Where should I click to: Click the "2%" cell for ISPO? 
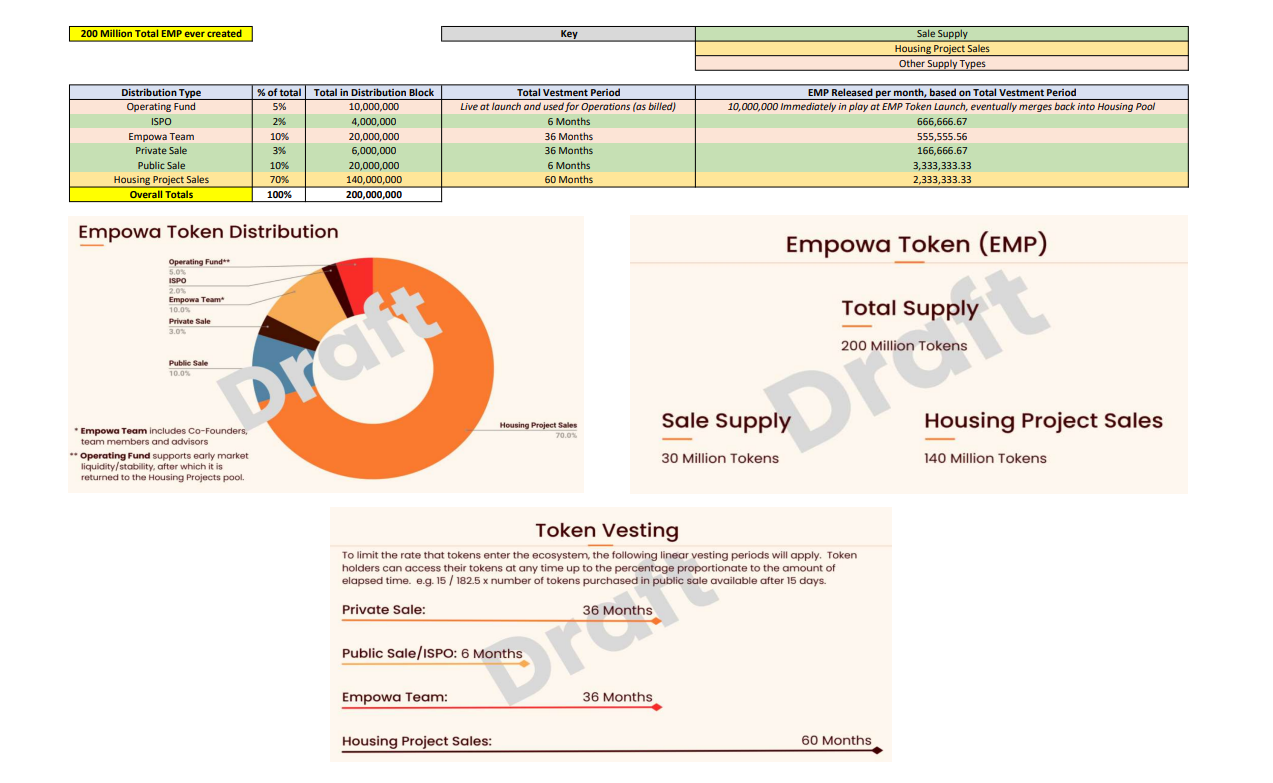tap(279, 122)
